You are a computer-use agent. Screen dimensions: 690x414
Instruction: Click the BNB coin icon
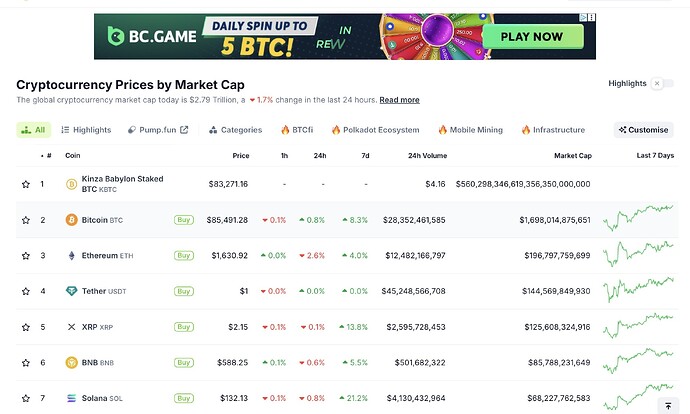pos(71,363)
